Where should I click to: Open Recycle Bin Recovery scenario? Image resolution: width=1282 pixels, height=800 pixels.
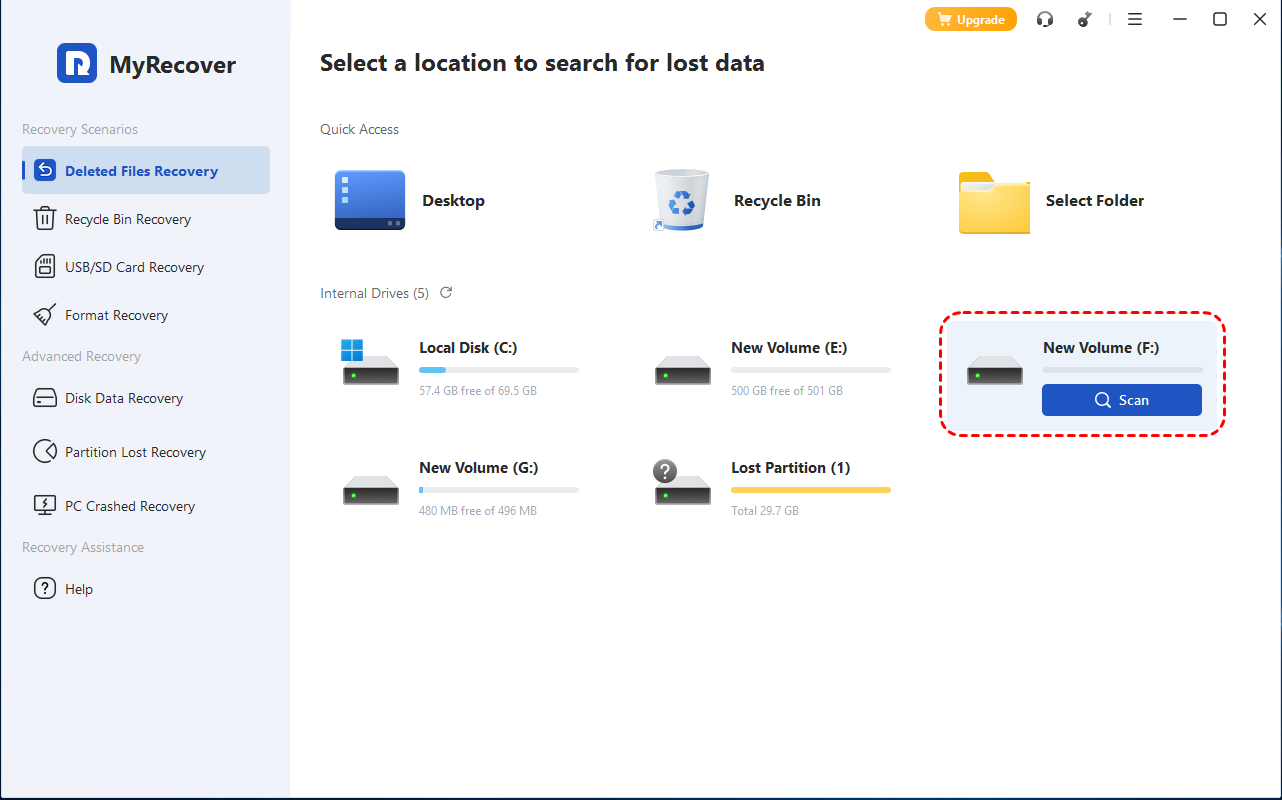[x=146, y=219]
